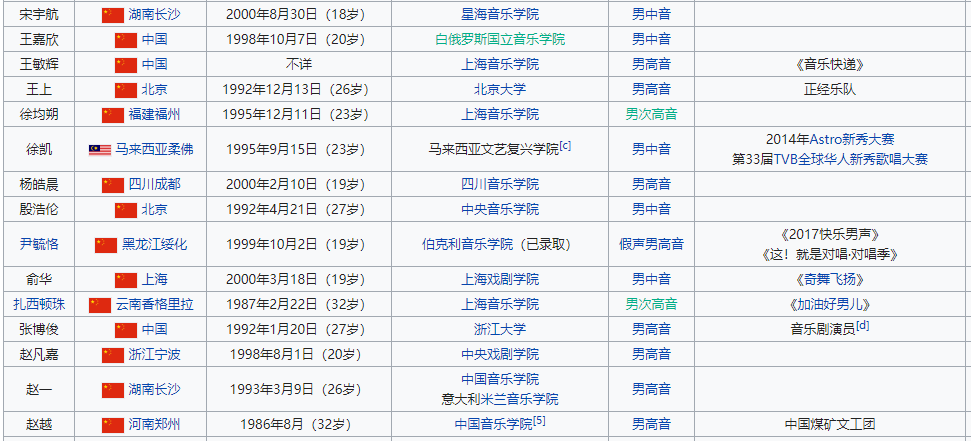Screen dimensions: 971x441
Task: Open the 男次高音 link in 徐均朔 row
Action: click(651, 114)
